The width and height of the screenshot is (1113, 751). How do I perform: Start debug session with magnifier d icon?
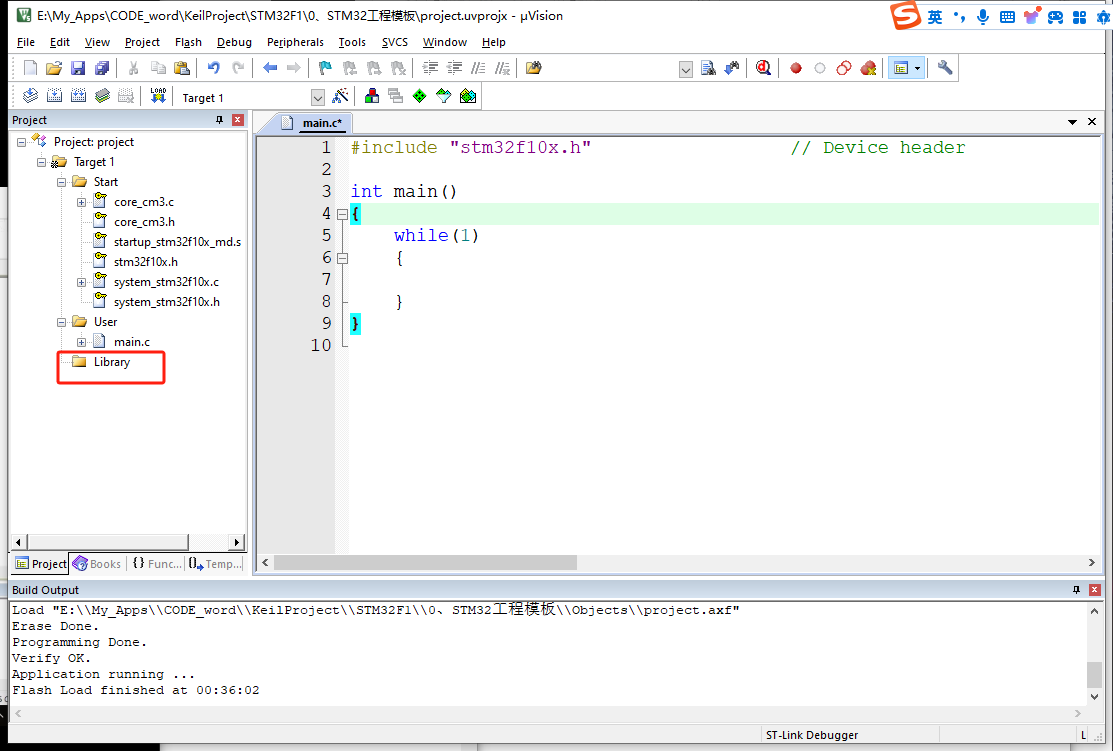[763, 68]
